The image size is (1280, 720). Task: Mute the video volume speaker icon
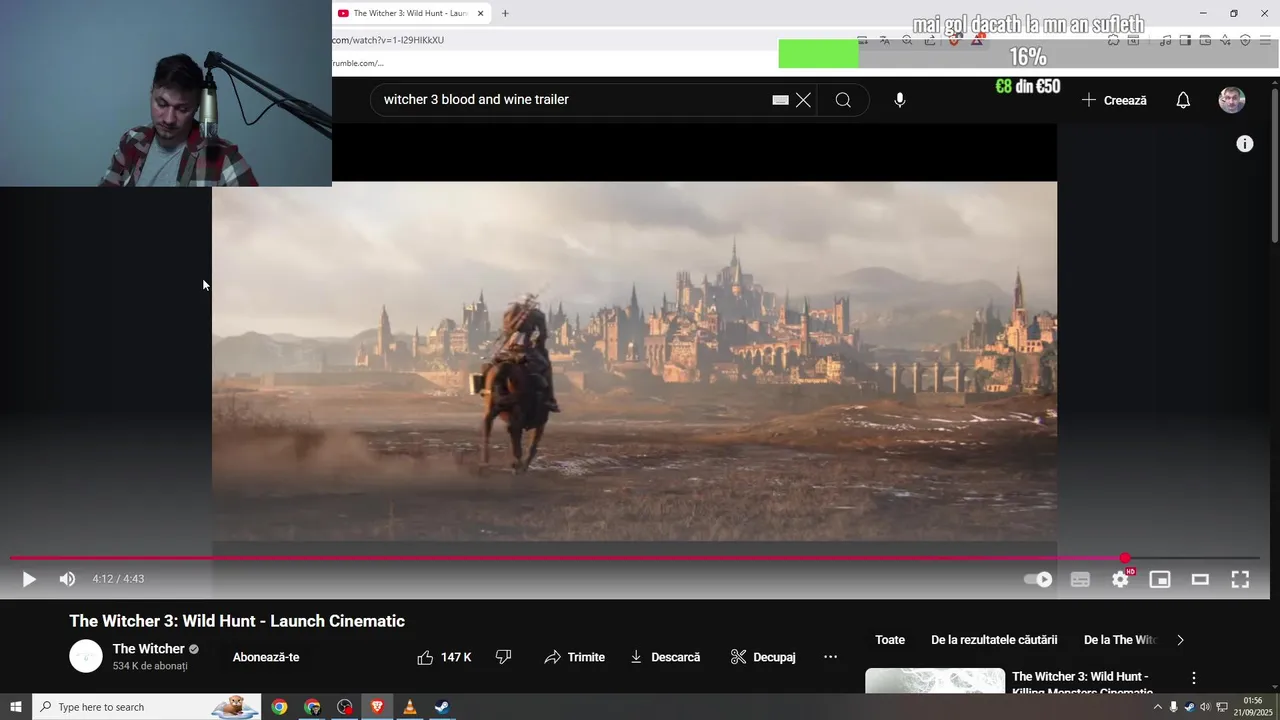[67, 579]
